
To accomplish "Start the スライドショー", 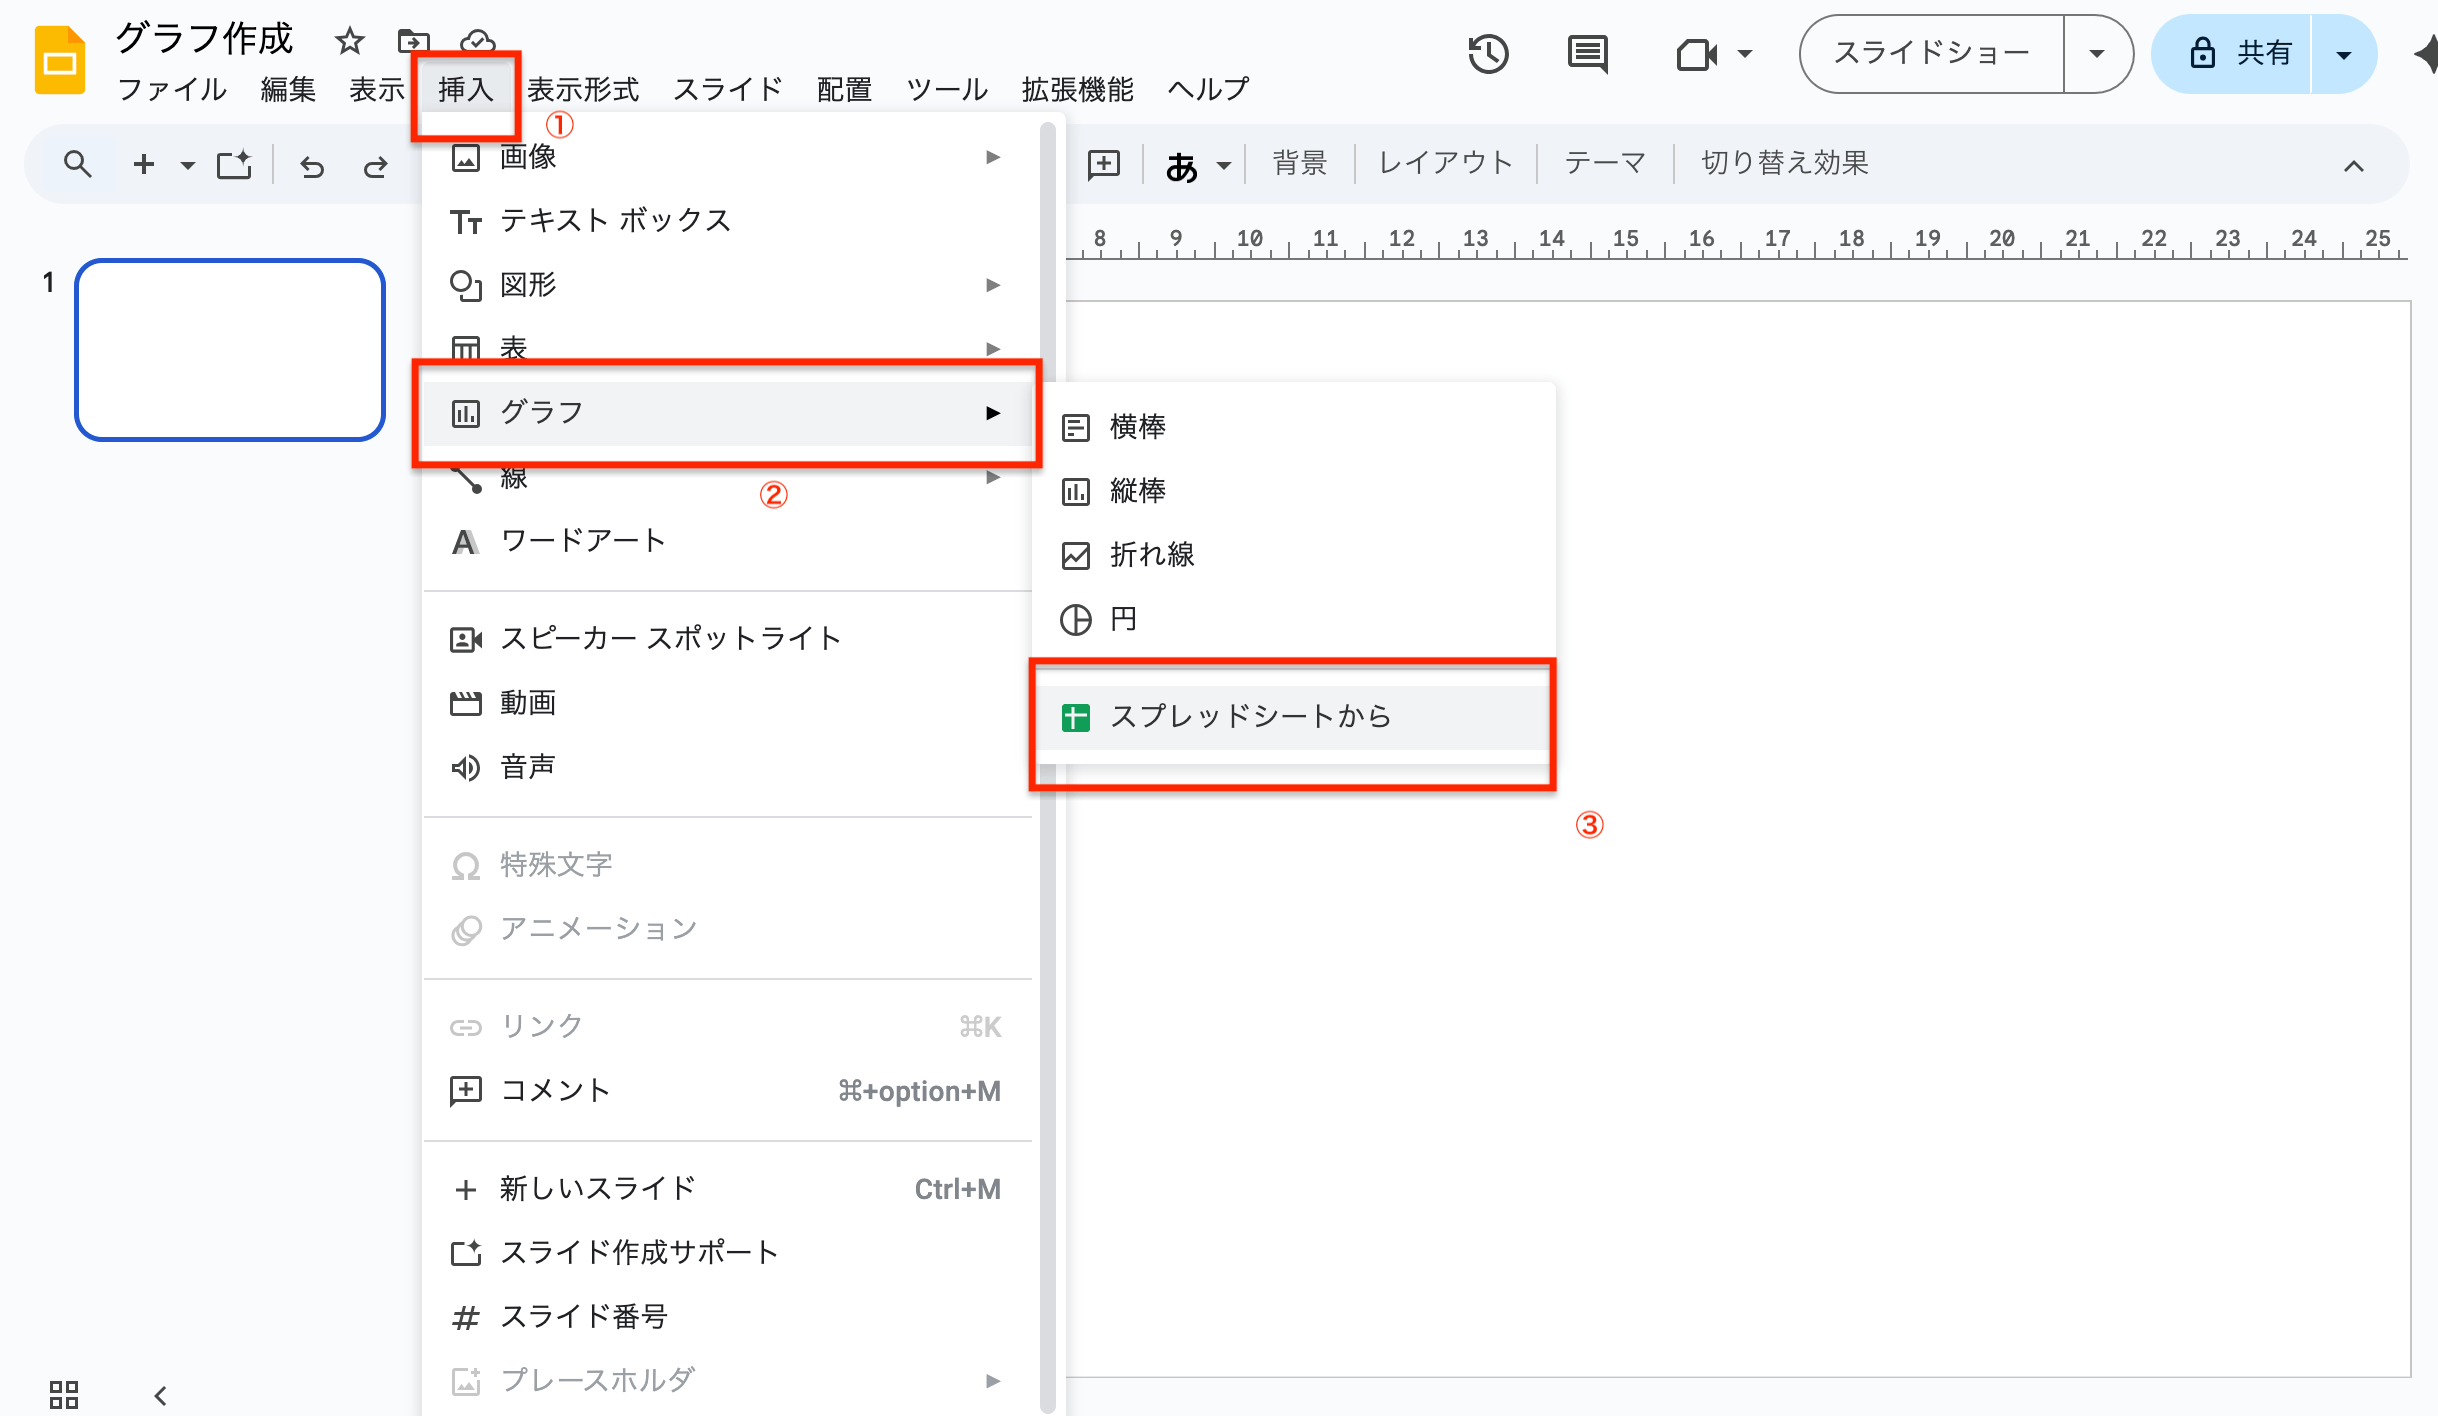I will (1930, 52).
